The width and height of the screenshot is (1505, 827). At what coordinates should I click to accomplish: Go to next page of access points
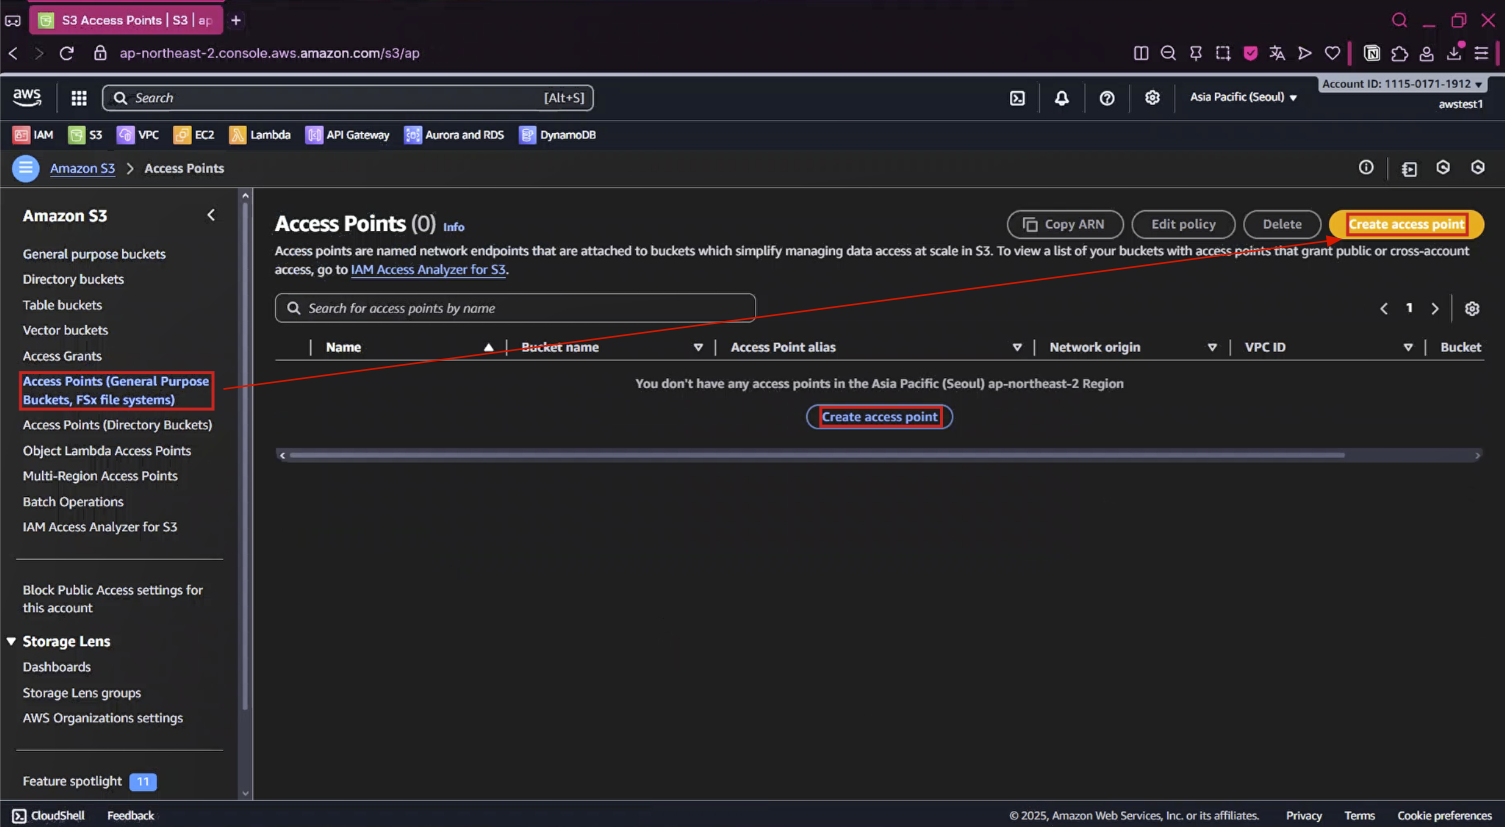pos(1435,309)
